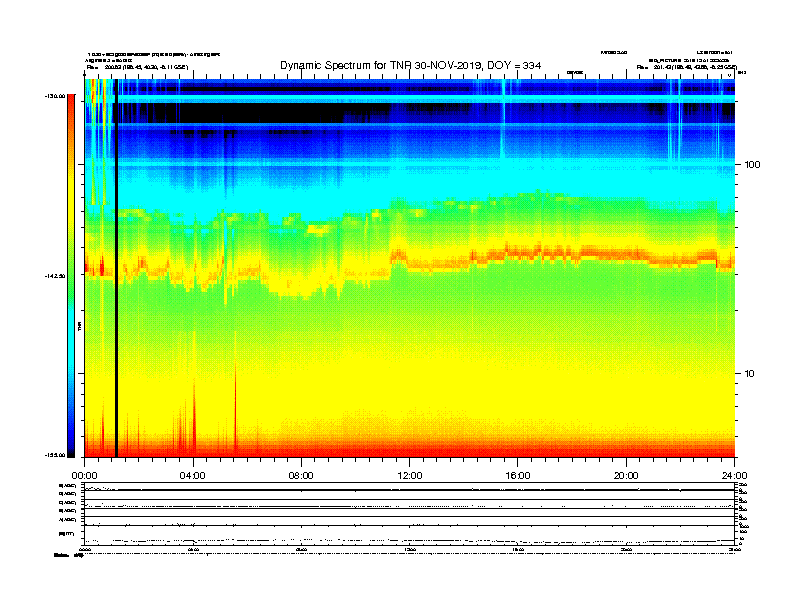The image size is (792, 612).
Task: Click the 16:00 label under the main spectrum
Action: [518, 476]
